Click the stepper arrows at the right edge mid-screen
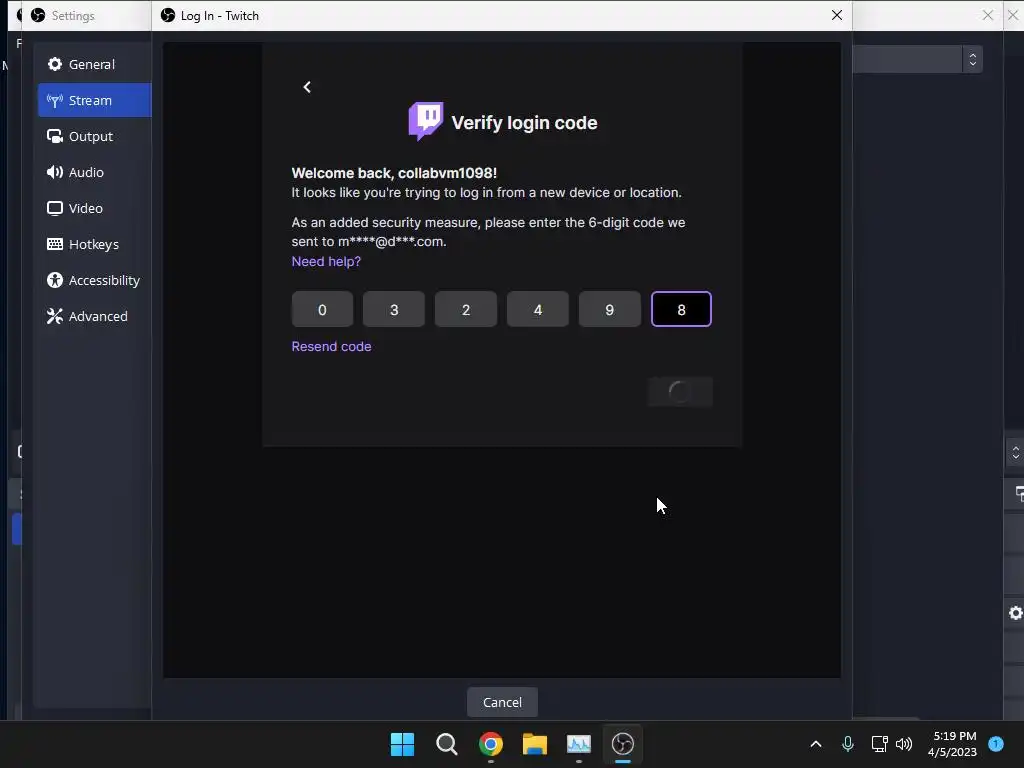The width and height of the screenshot is (1024, 768). [1016, 452]
